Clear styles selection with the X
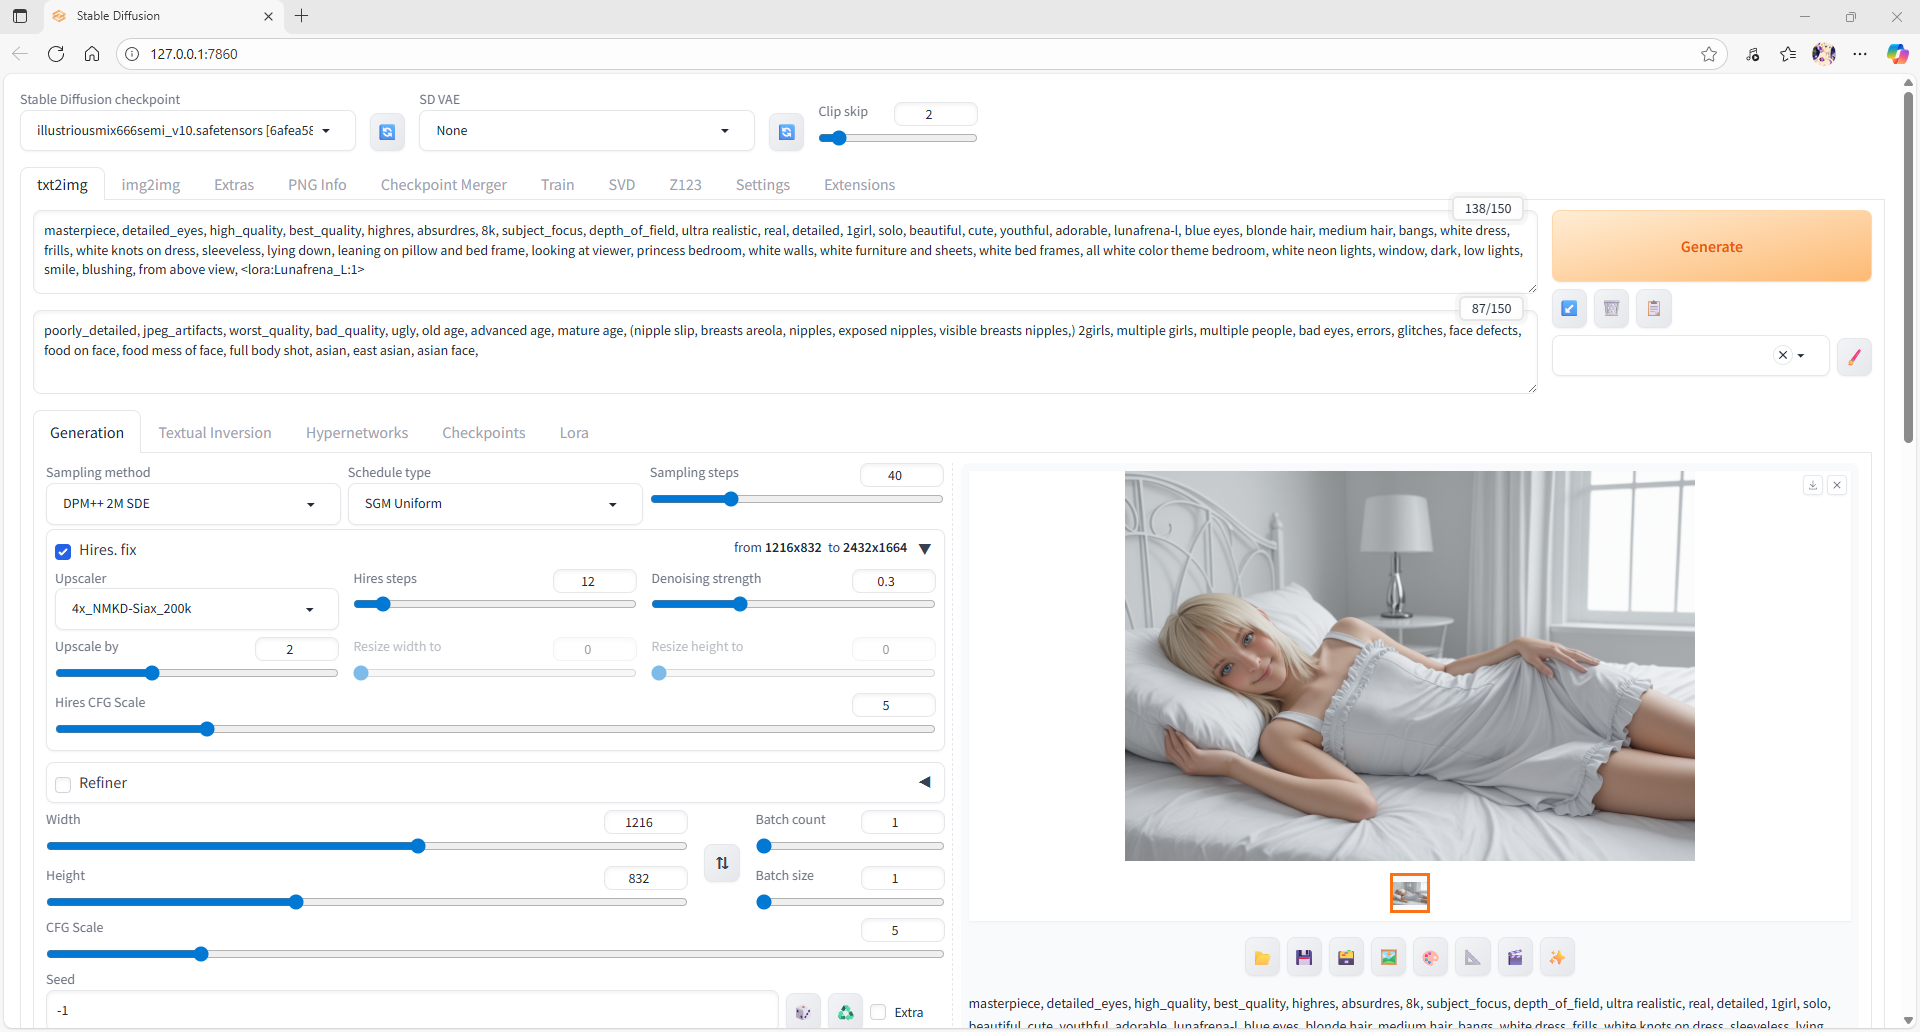 1782,355
